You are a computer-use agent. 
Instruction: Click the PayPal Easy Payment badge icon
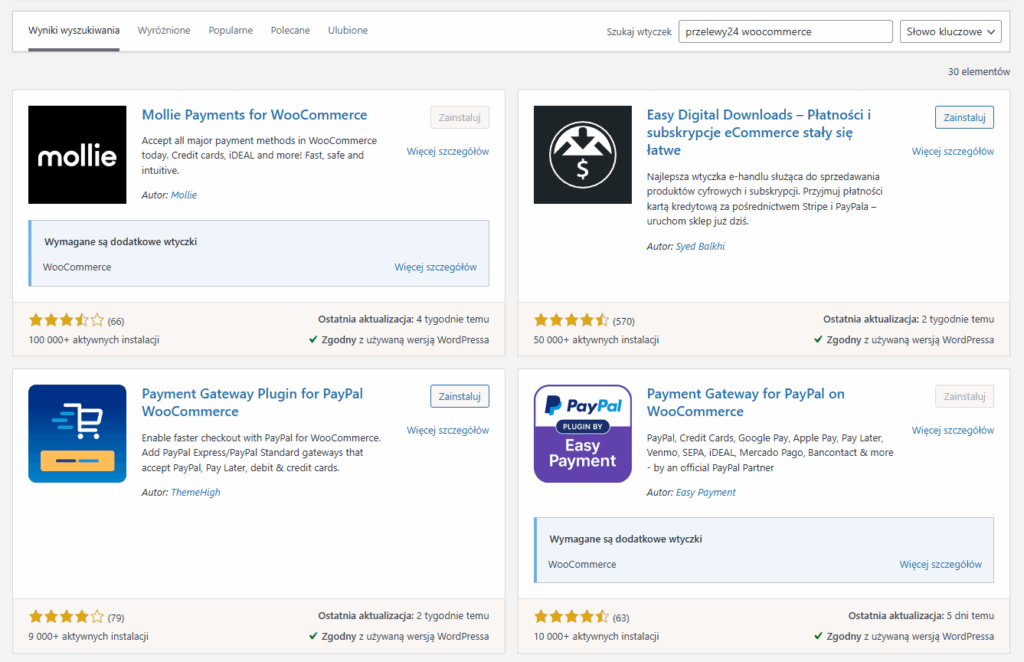click(x=582, y=433)
